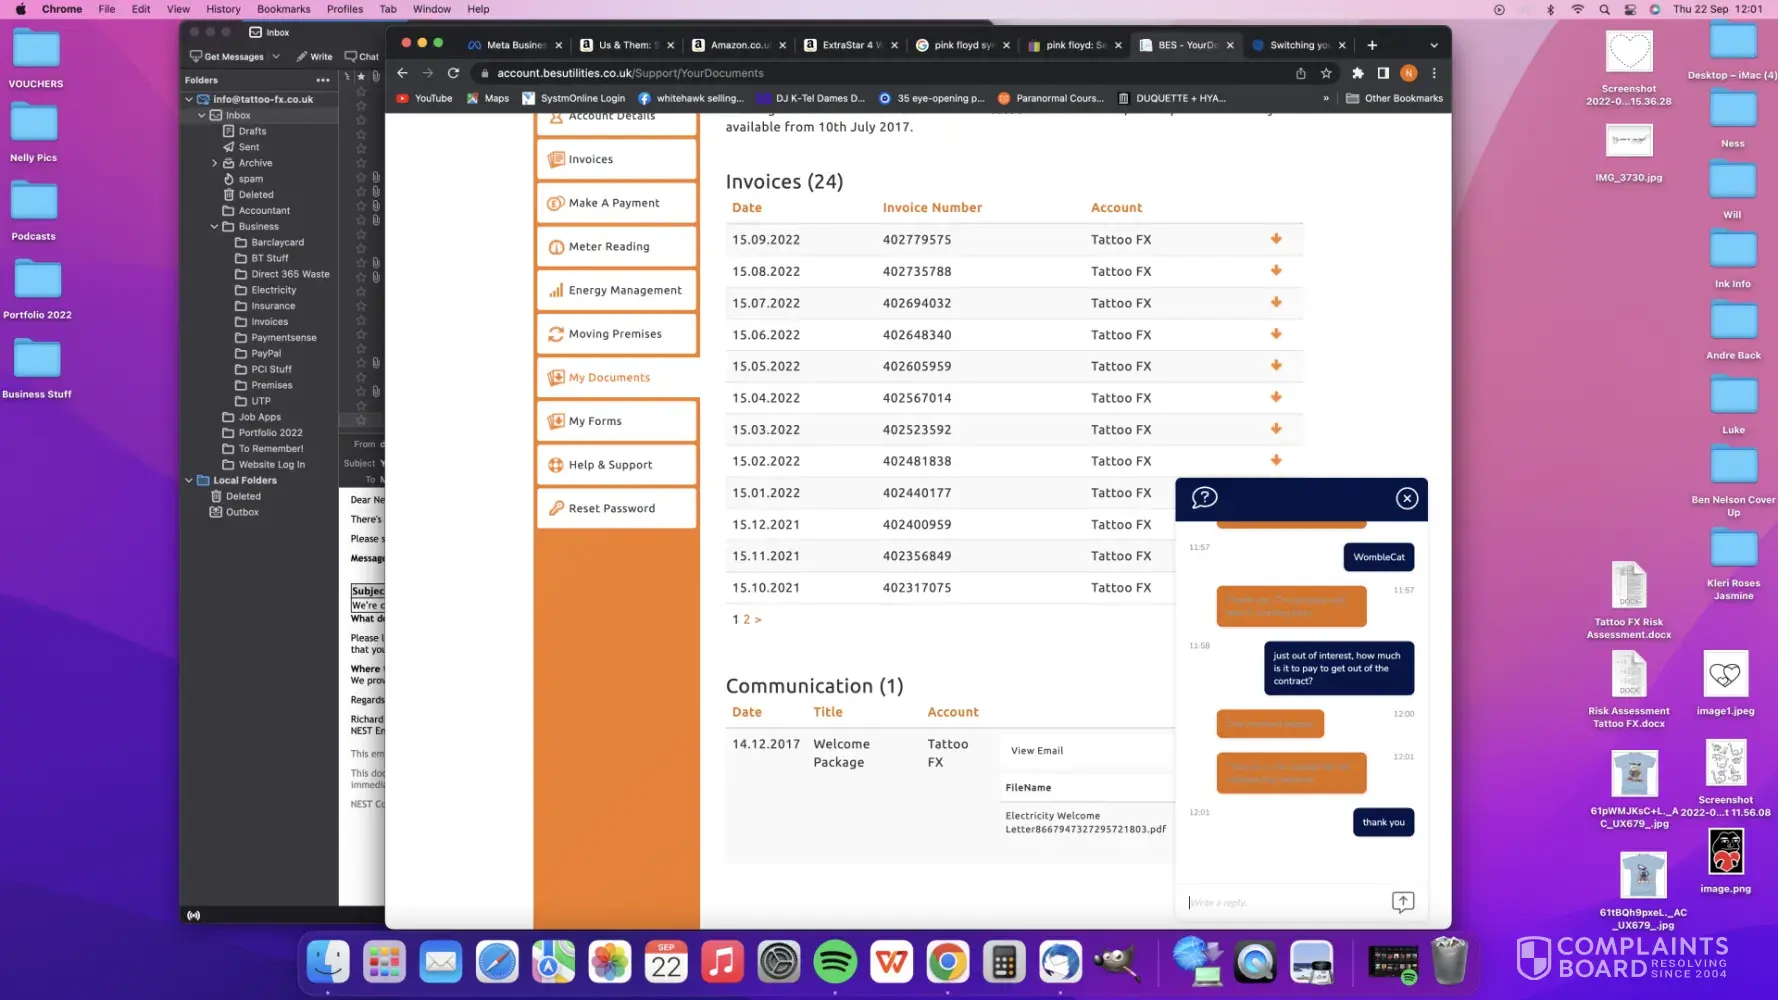The image size is (1778, 1000).
Task: Close the chat widget
Action: [1406, 498]
